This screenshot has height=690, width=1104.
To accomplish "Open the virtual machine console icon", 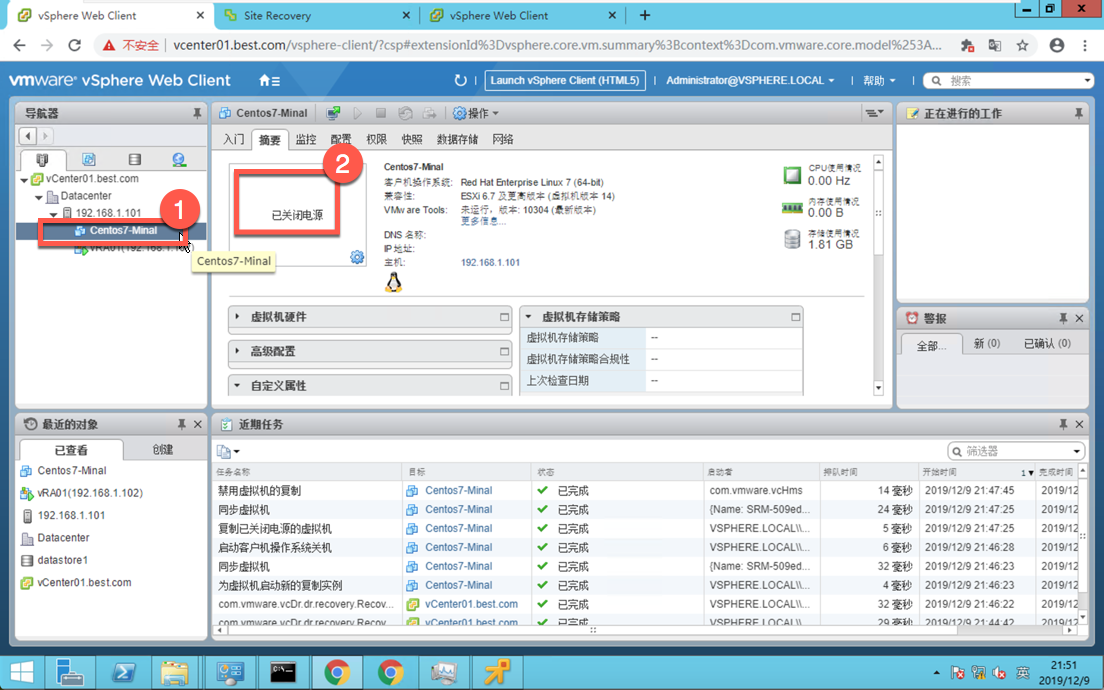I will [x=333, y=113].
